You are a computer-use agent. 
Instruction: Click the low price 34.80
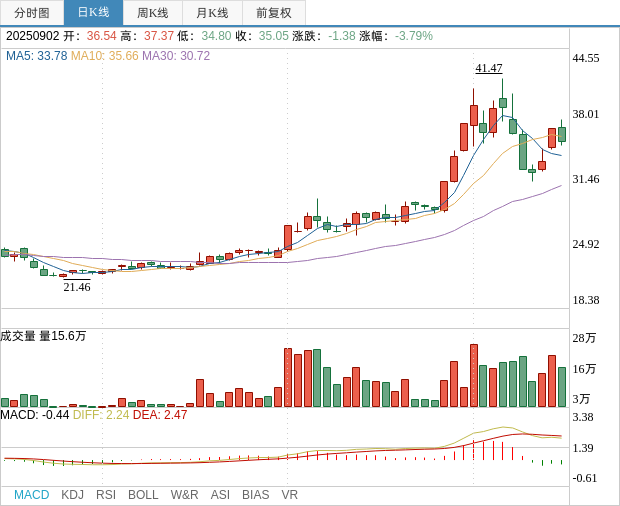tap(216, 36)
